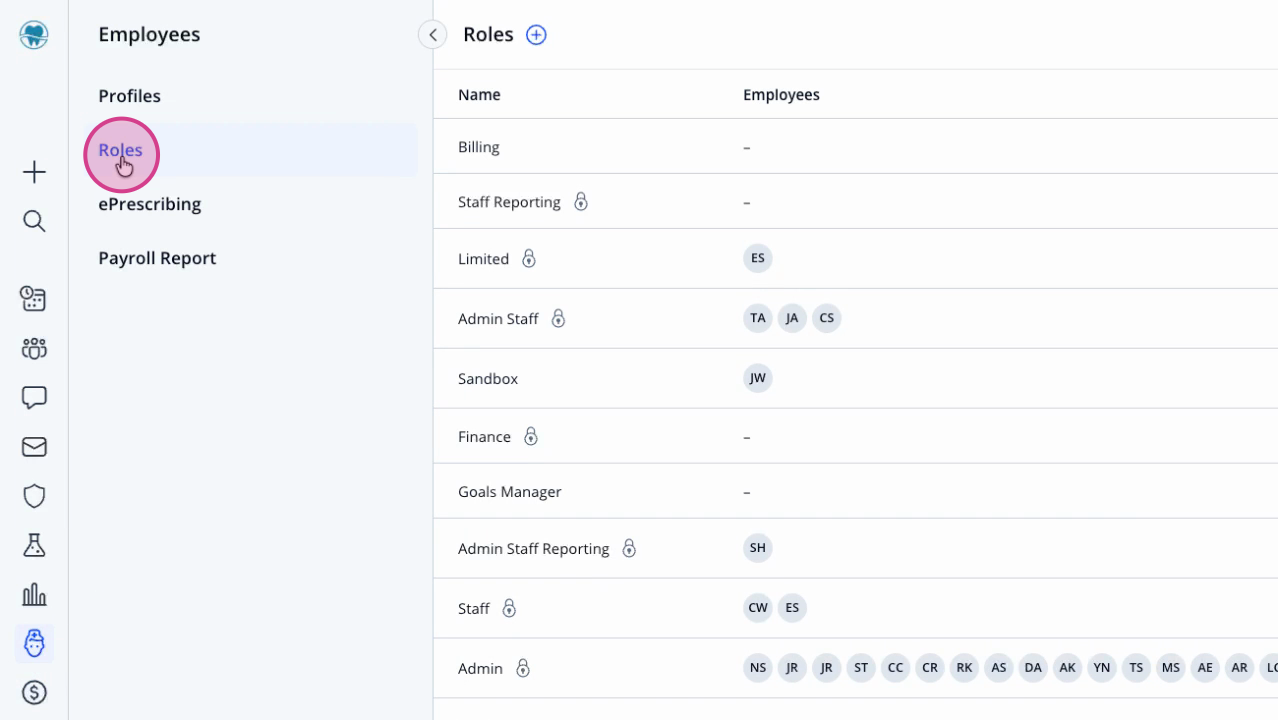This screenshot has width=1278, height=720.
Task: Click NS avatar in Admin row
Action: click(758, 668)
